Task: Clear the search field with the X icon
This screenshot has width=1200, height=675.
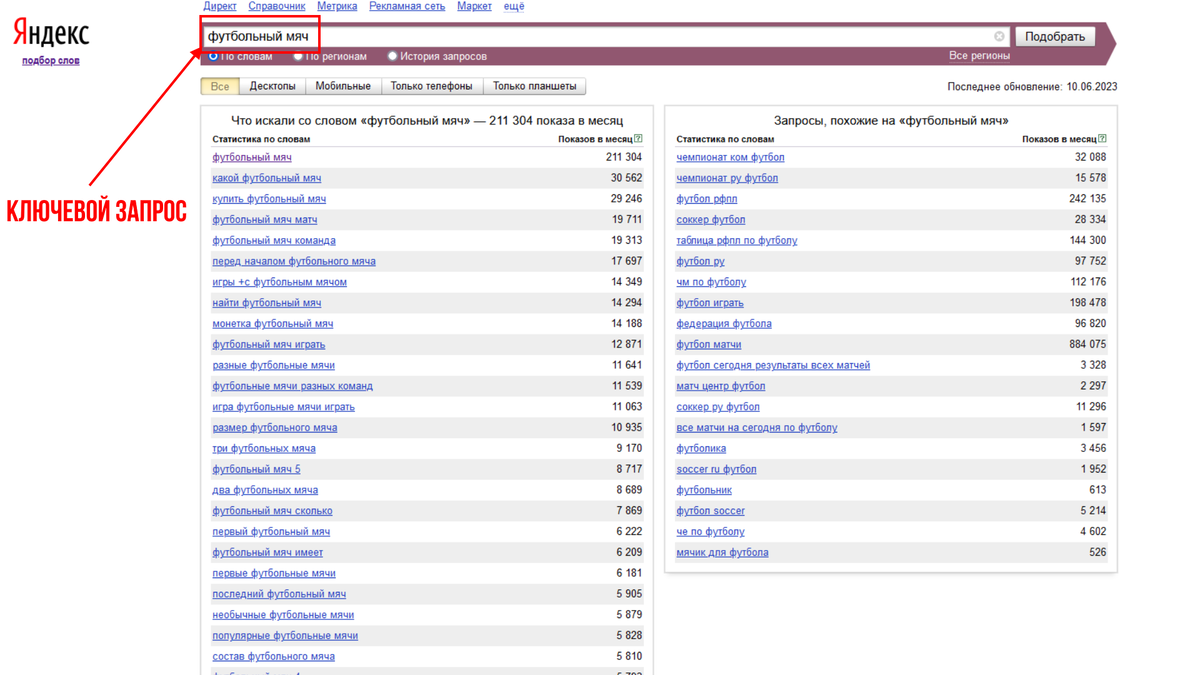Action: [999, 36]
